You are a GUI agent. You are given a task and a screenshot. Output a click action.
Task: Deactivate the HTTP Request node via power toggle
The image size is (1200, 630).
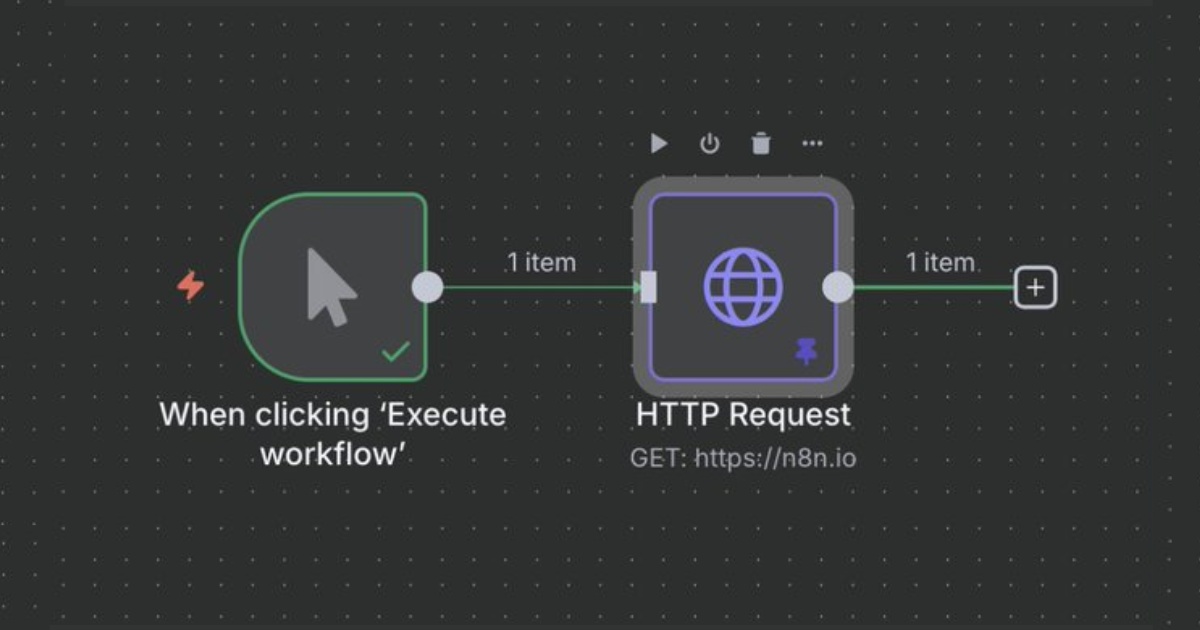coord(710,143)
